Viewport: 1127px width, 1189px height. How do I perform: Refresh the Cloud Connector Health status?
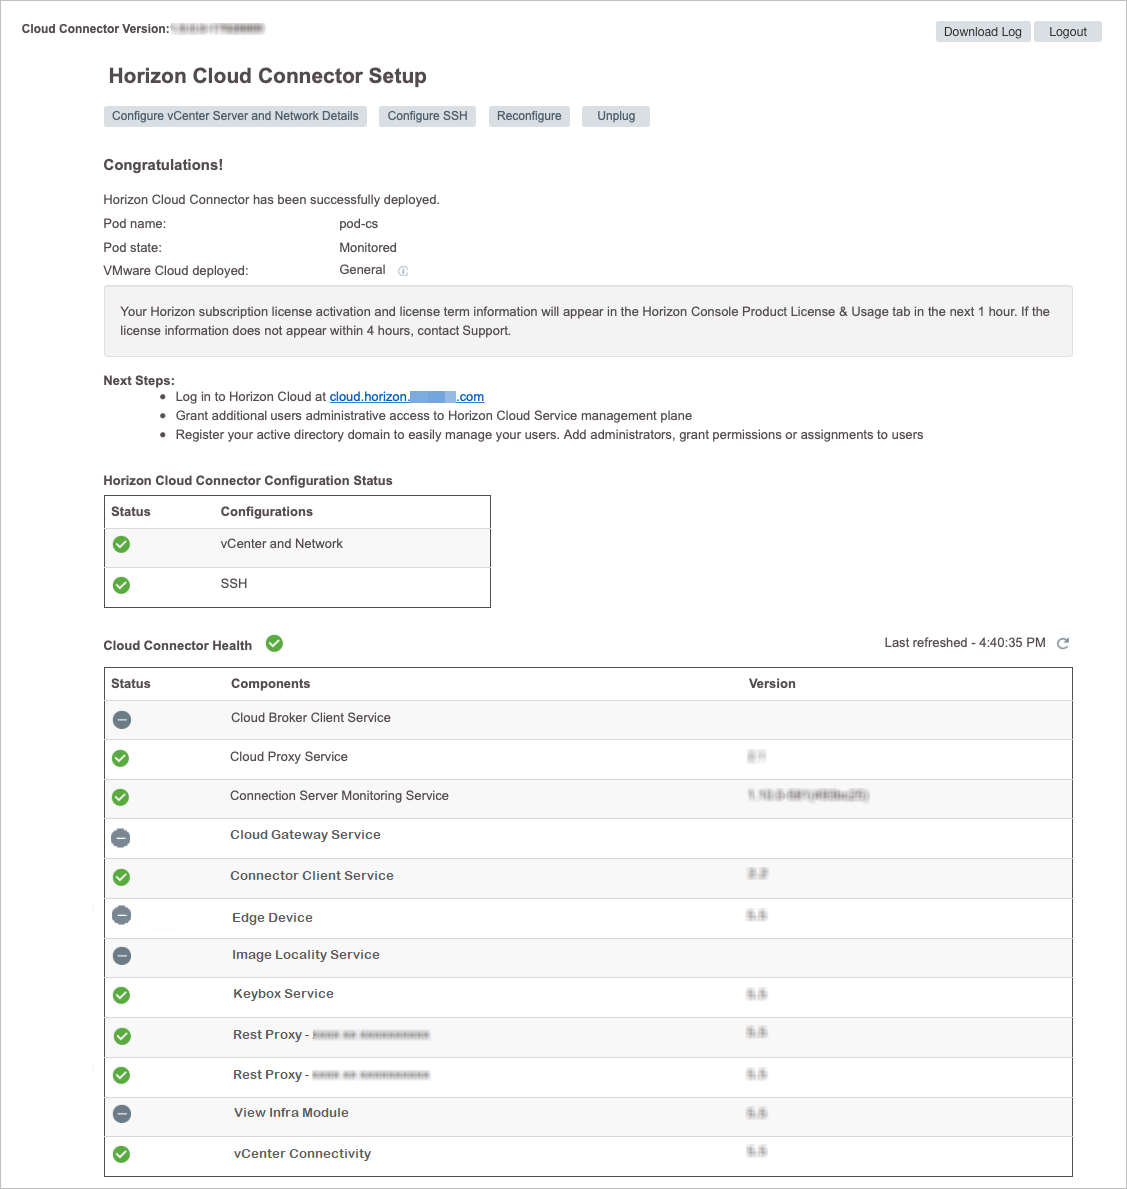[1063, 643]
